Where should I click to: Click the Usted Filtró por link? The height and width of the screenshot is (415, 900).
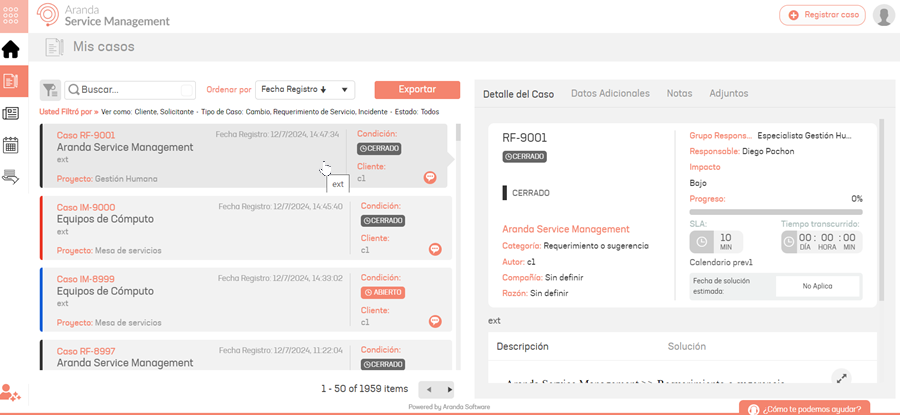pyautogui.click(x=69, y=112)
